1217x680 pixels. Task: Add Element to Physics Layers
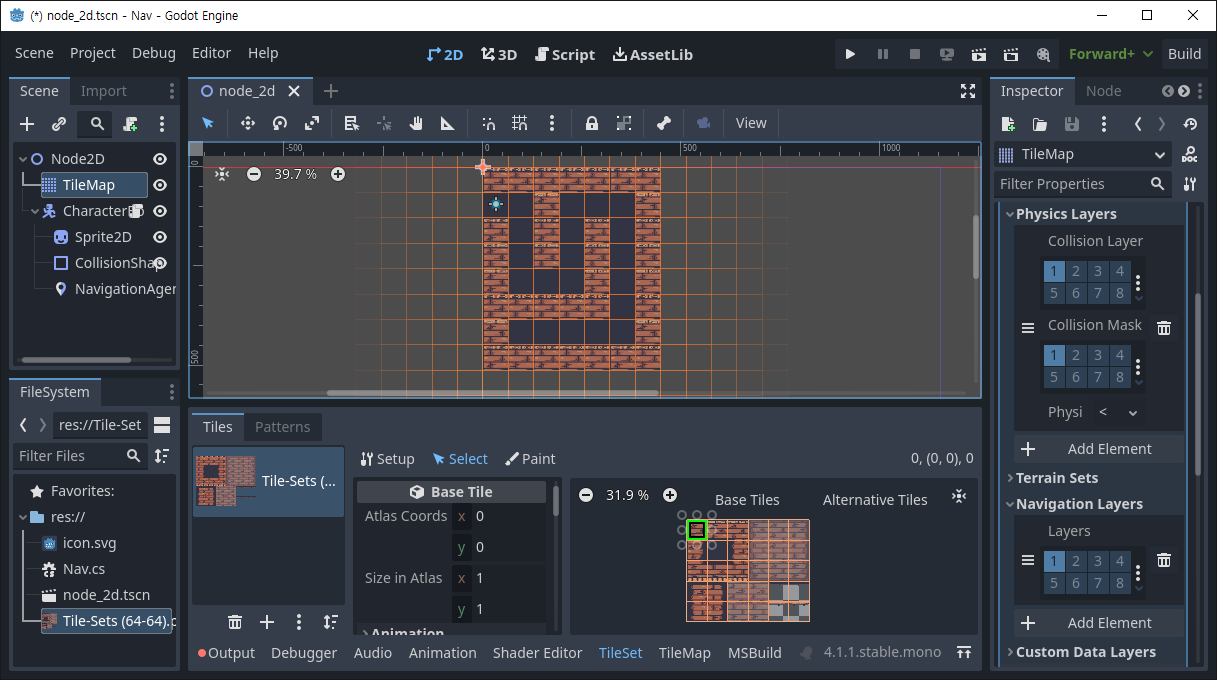point(1098,449)
